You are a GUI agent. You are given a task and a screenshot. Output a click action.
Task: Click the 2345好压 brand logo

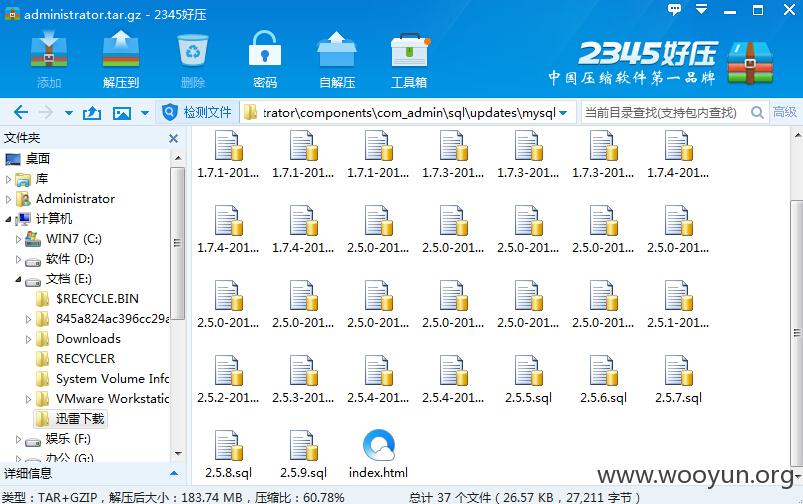tap(661, 62)
